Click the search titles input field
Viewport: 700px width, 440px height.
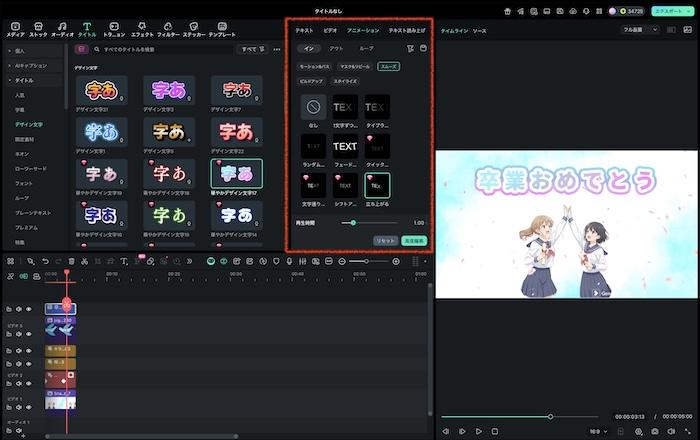(163, 49)
